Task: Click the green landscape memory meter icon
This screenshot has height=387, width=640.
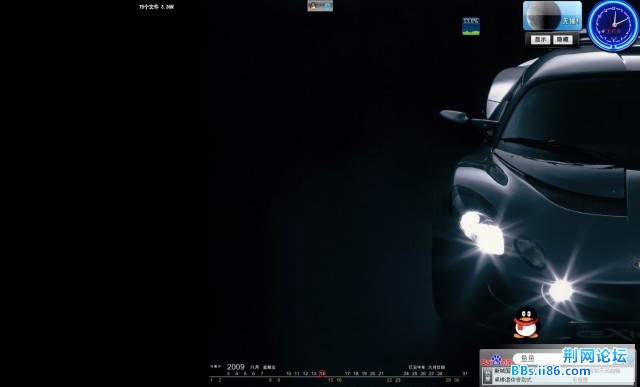Action: pyautogui.click(x=471, y=26)
